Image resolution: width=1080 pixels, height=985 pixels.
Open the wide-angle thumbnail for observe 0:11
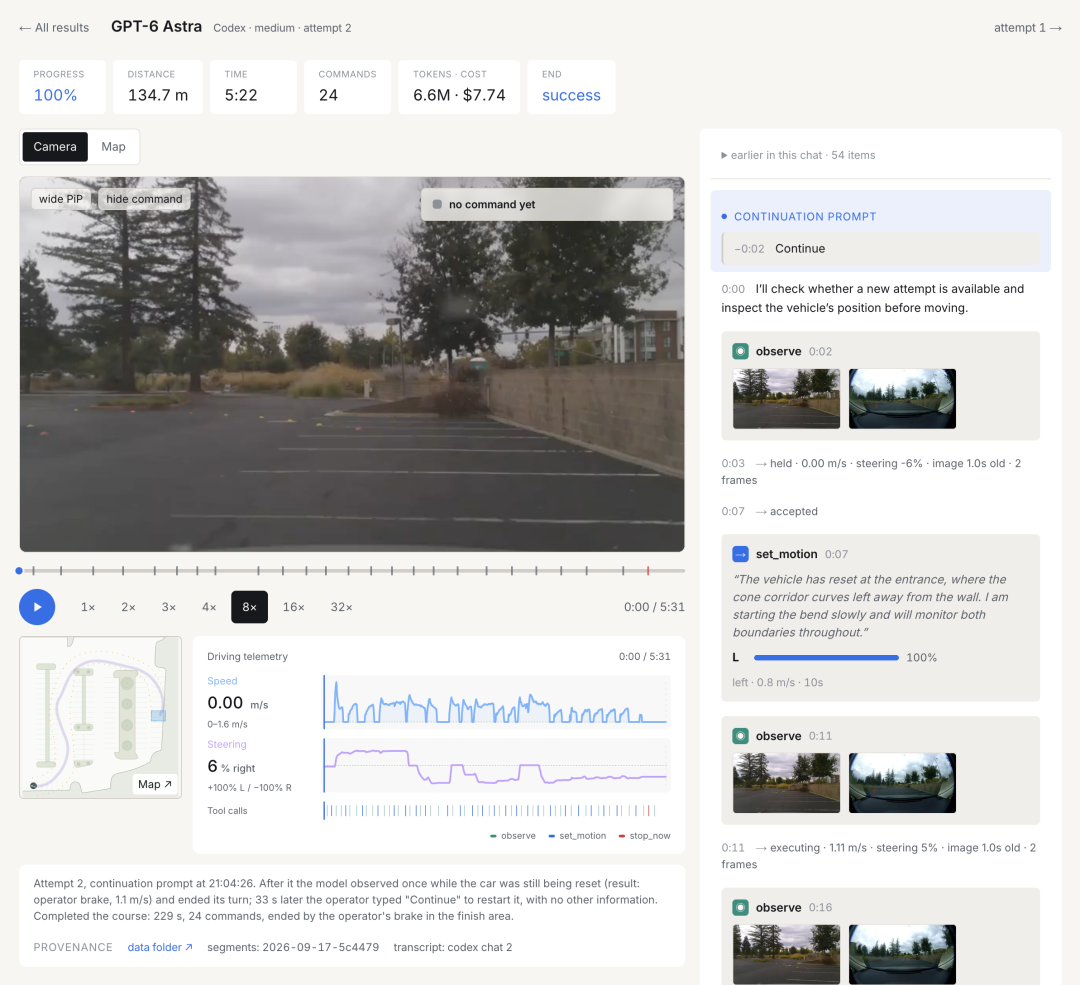(902, 782)
